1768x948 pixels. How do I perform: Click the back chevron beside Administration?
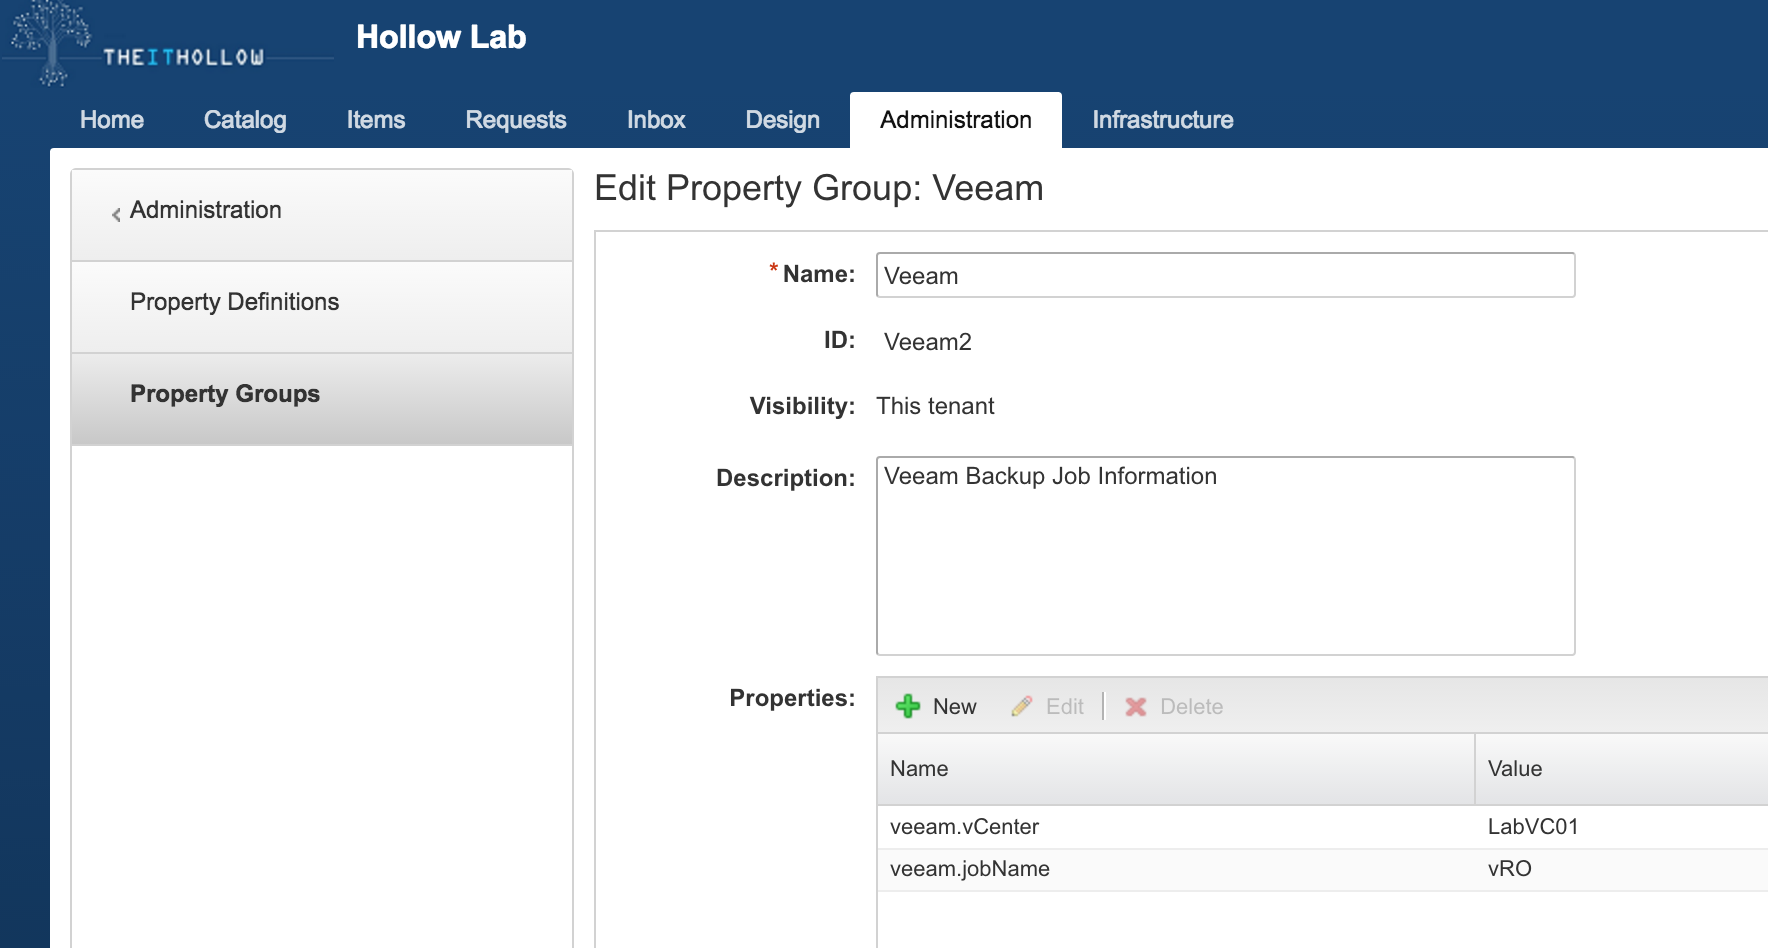click(116, 214)
